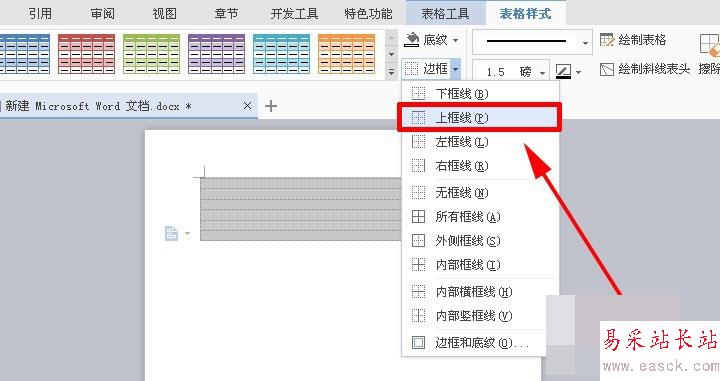Add a new document tab with plus button
Viewport: 720px width, 381px height.
tap(271, 106)
